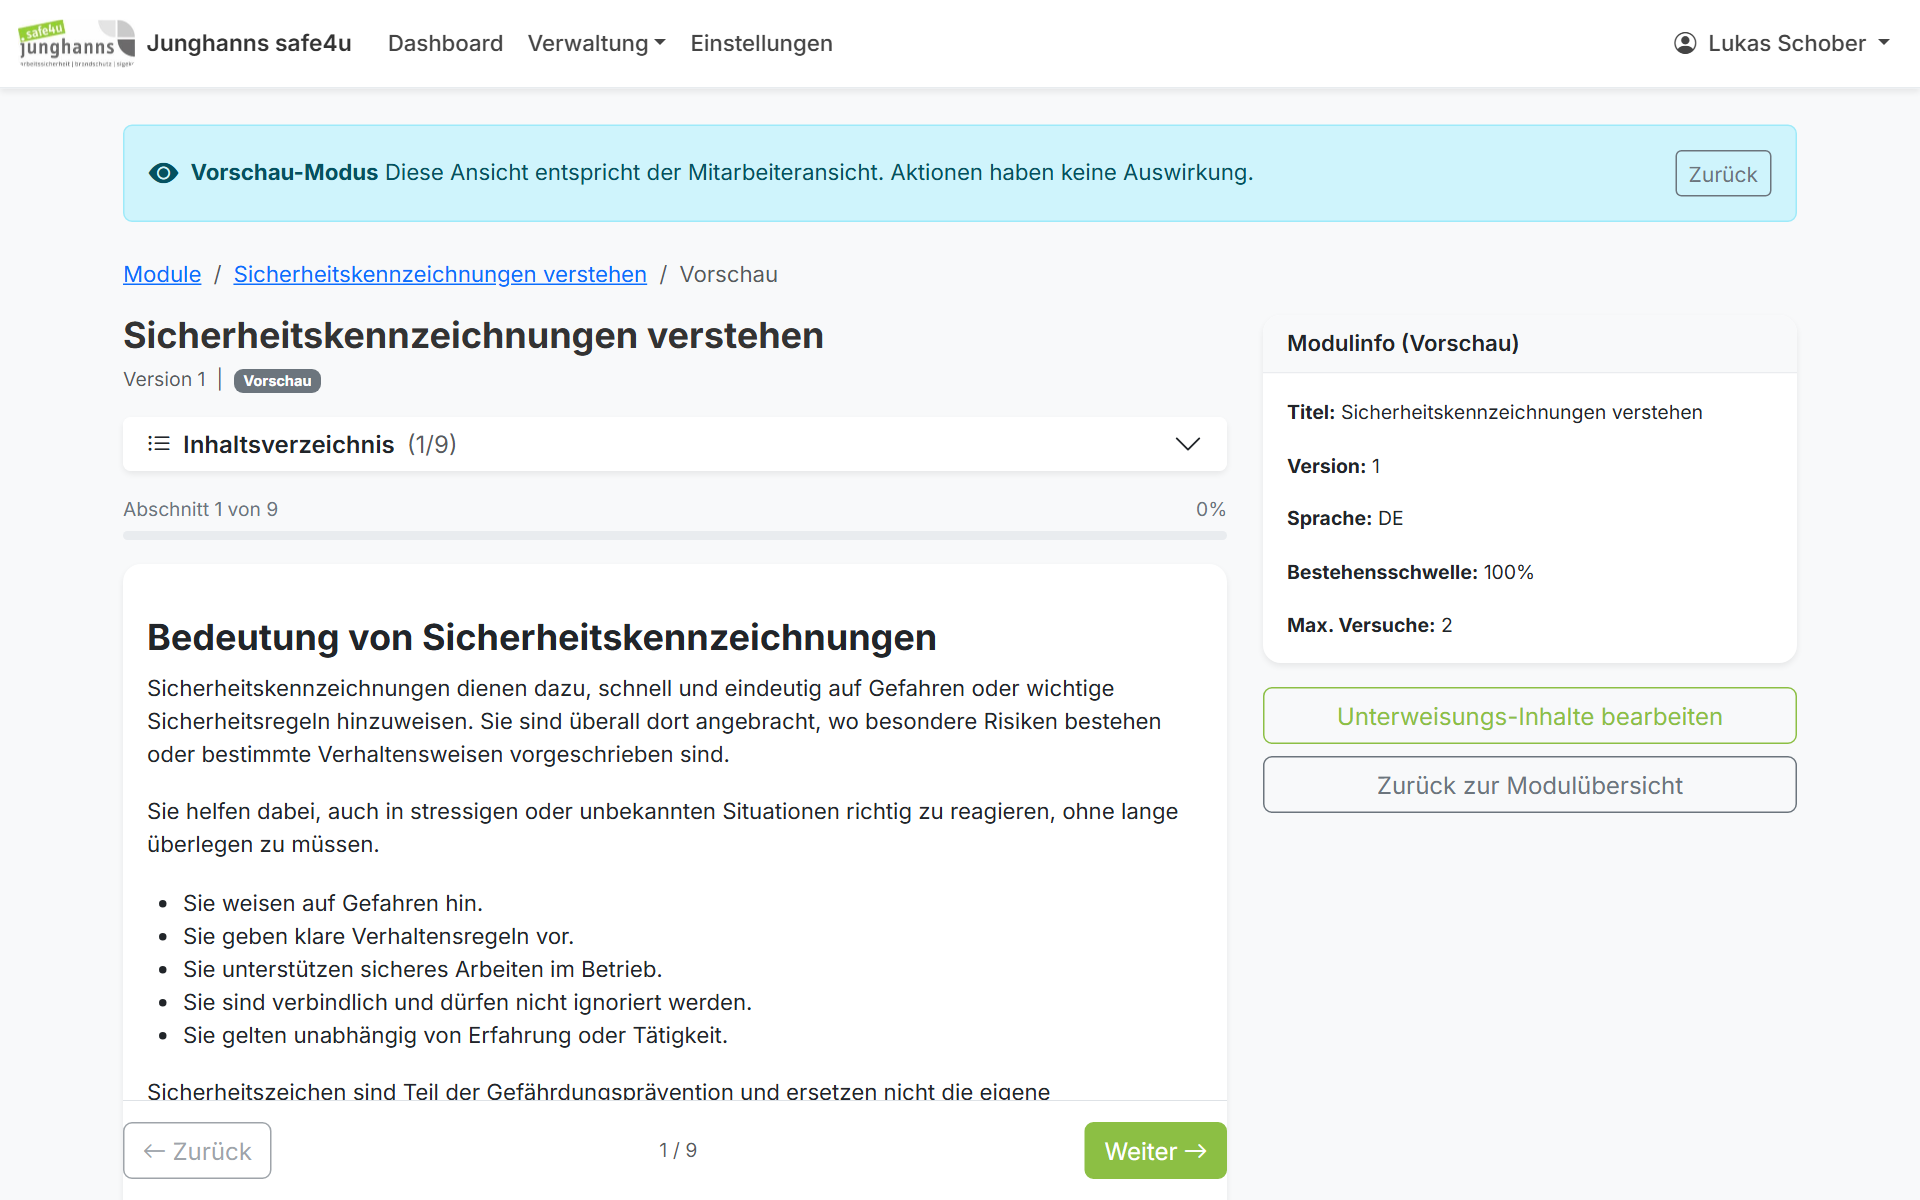Click the 'Version: 1' entry in Modulinfo
Viewport: 1920px width, 1200px height.
pyautogui.click(x=1333, y=466)
